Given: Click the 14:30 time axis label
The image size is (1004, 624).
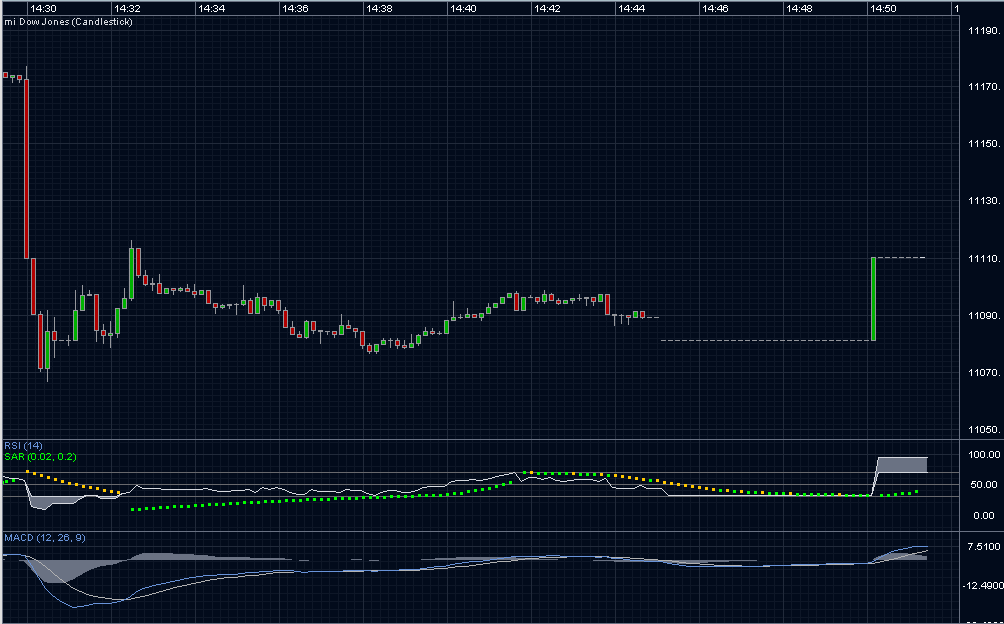Looking at the screenshot, I should click(43, 8).
